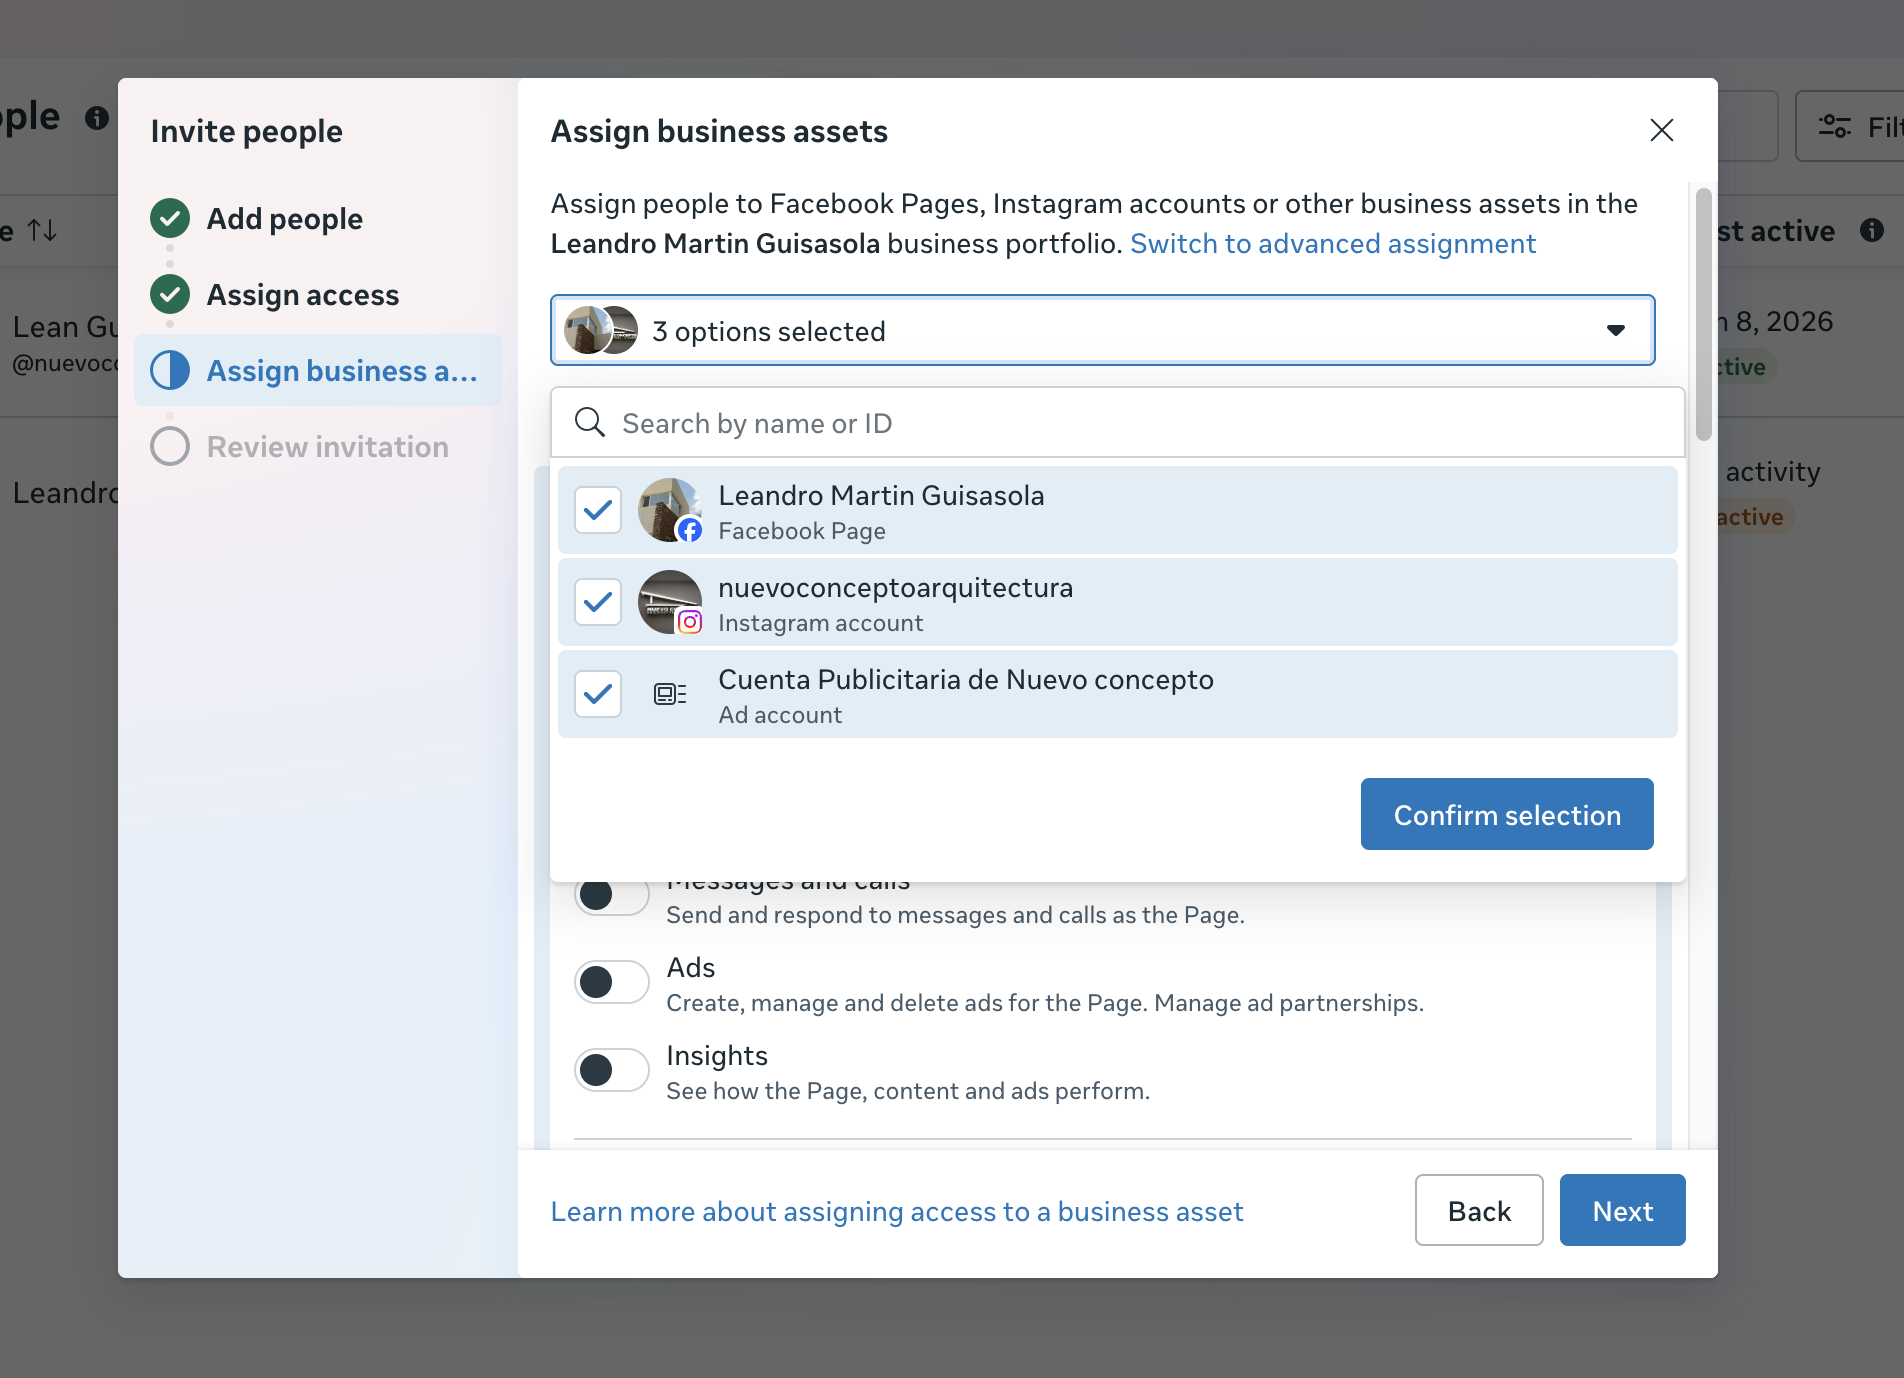The image size is (1904, 1378).
Task: Click the Assign business assets step icon
Action: click(x=170, y=370)
